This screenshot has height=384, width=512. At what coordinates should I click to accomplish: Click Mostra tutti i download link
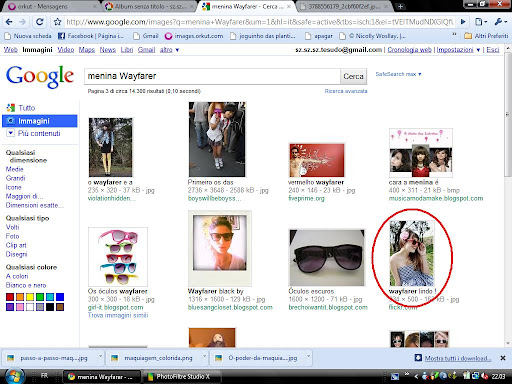[x=458, y=358]
